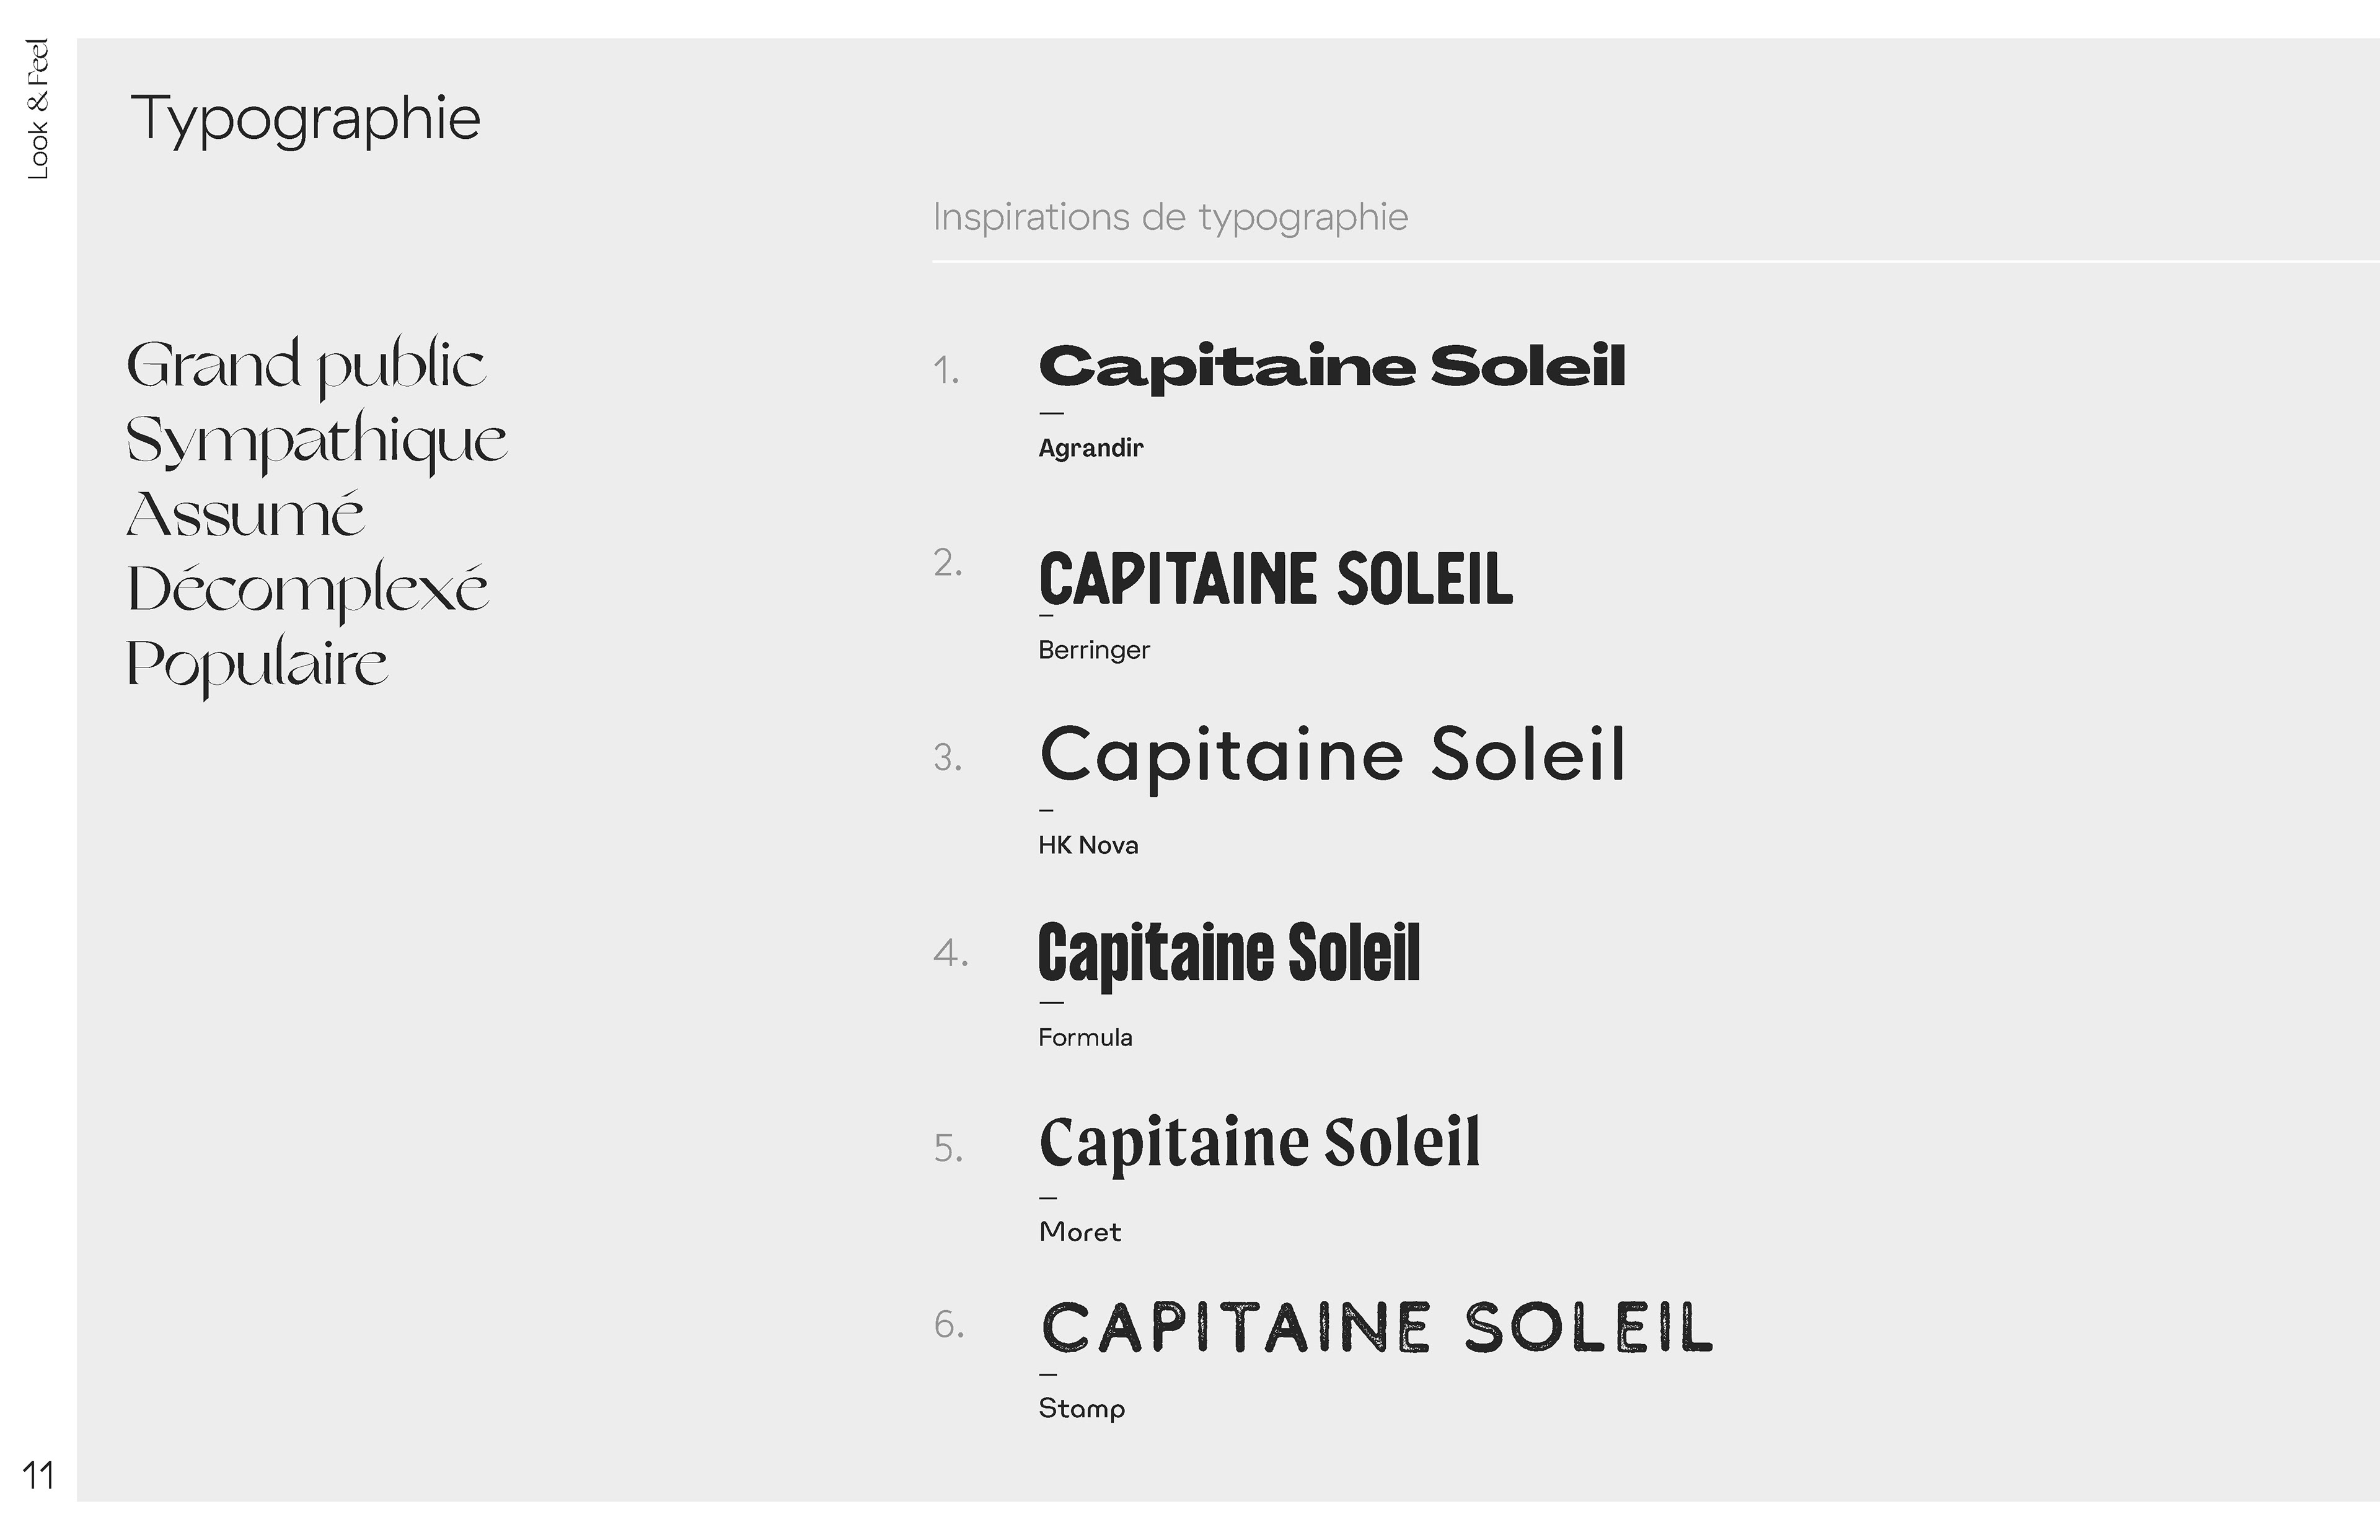Select the Stamp textured Capitaine Soleil sample
This screenshot has height=1540, width=2380.
1376,1328
